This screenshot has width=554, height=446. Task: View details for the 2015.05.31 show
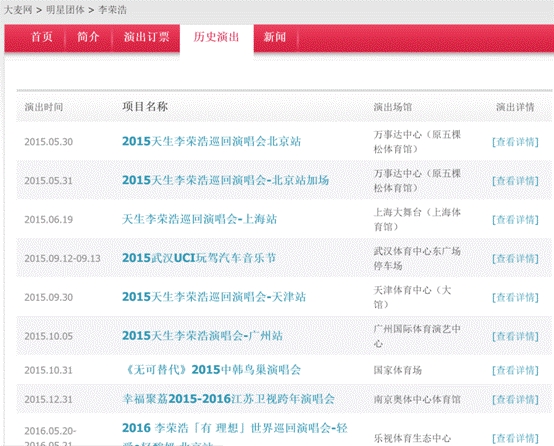(515, 181)
